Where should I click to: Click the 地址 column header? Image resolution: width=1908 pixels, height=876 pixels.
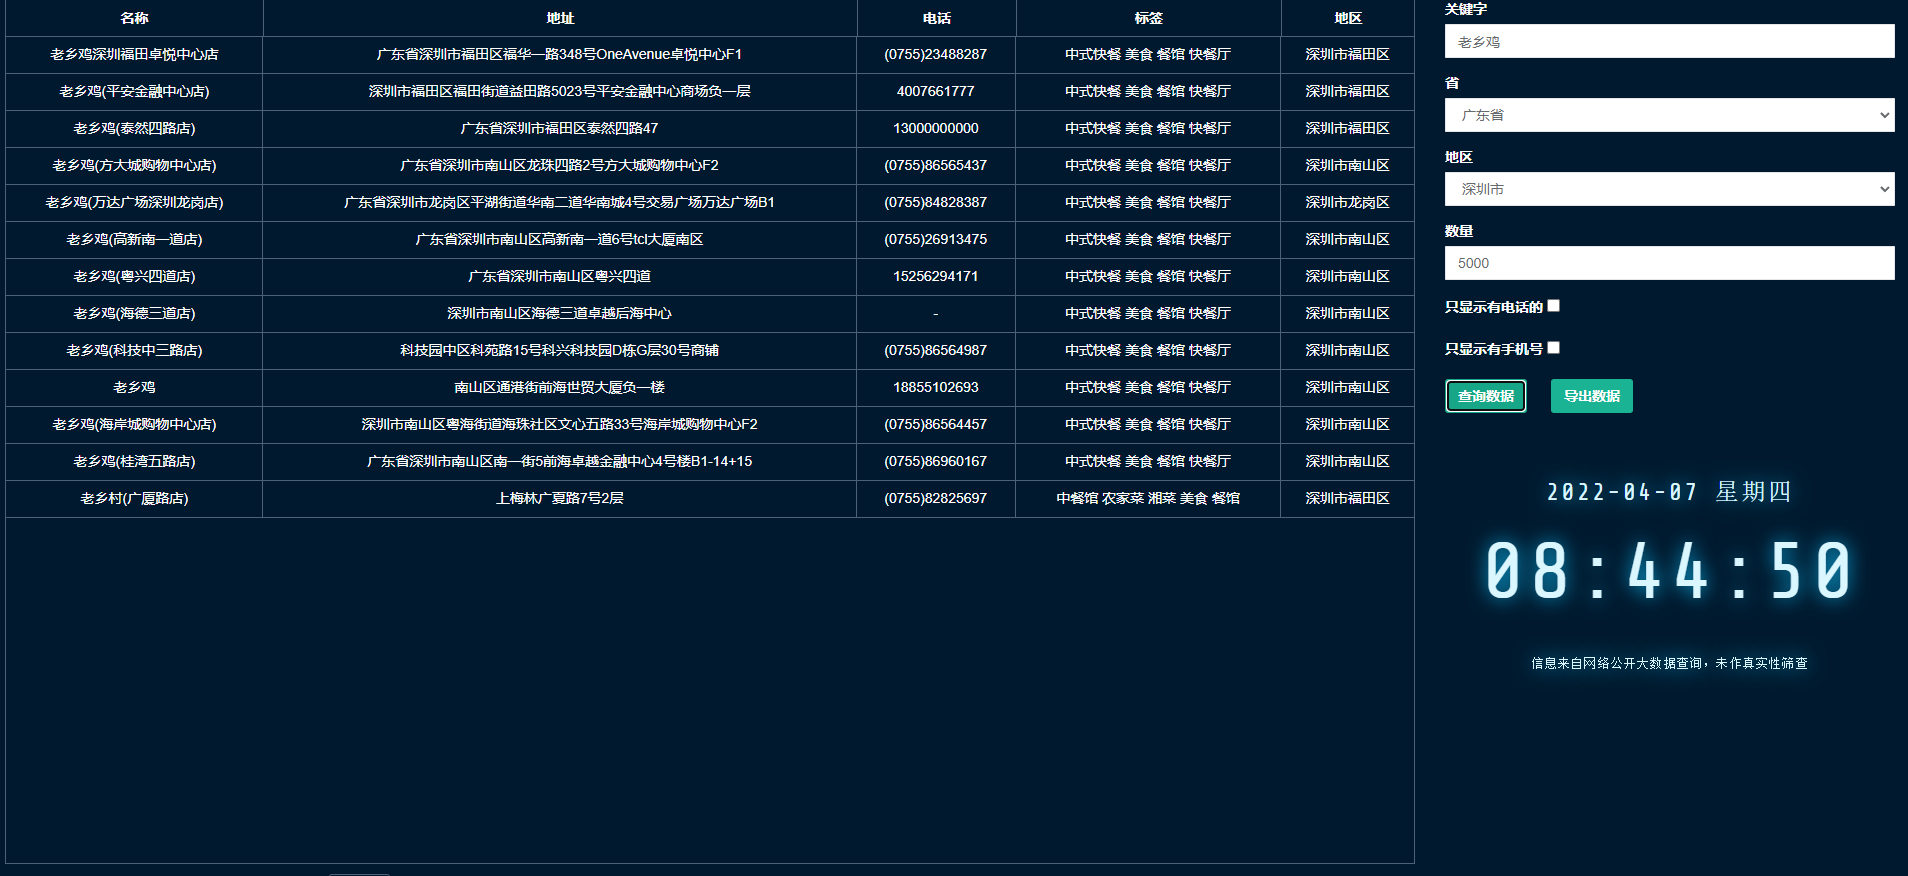coord(560,18)
